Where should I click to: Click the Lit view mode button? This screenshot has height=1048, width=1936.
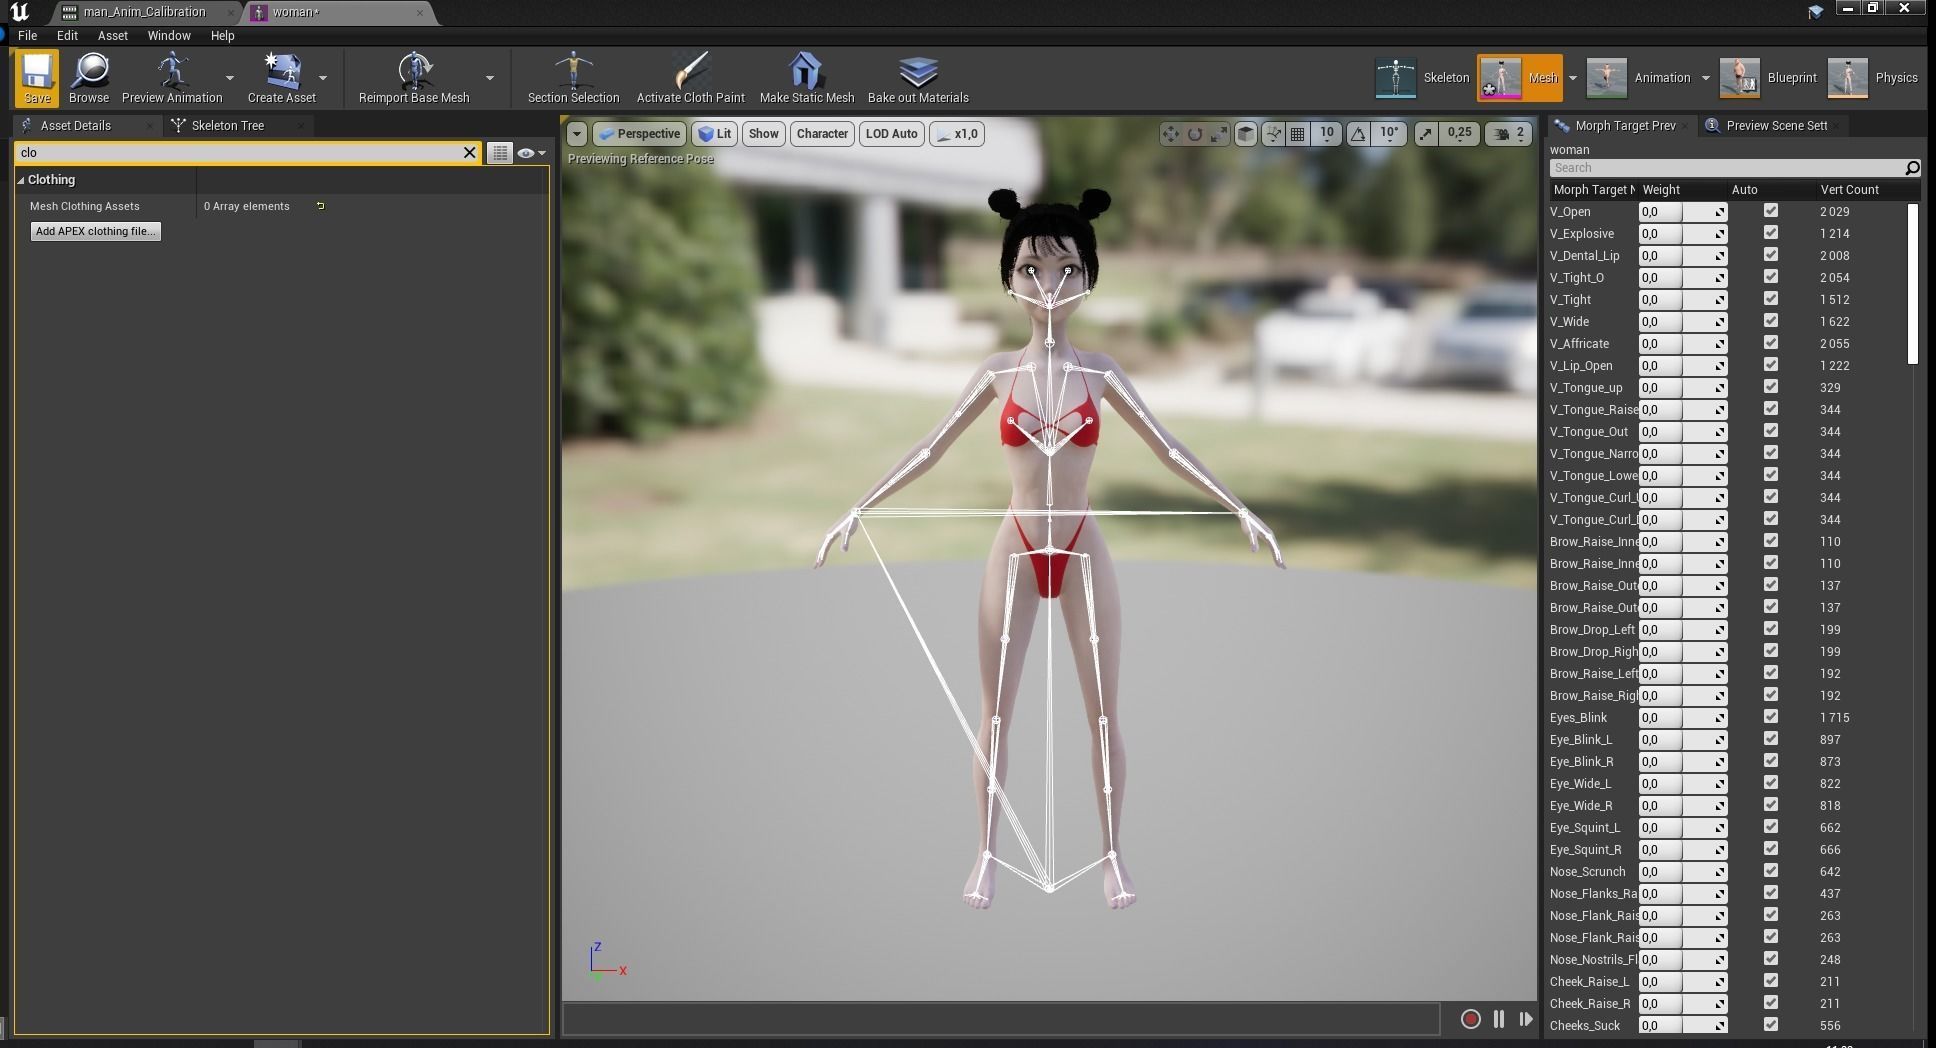point(715,134)
